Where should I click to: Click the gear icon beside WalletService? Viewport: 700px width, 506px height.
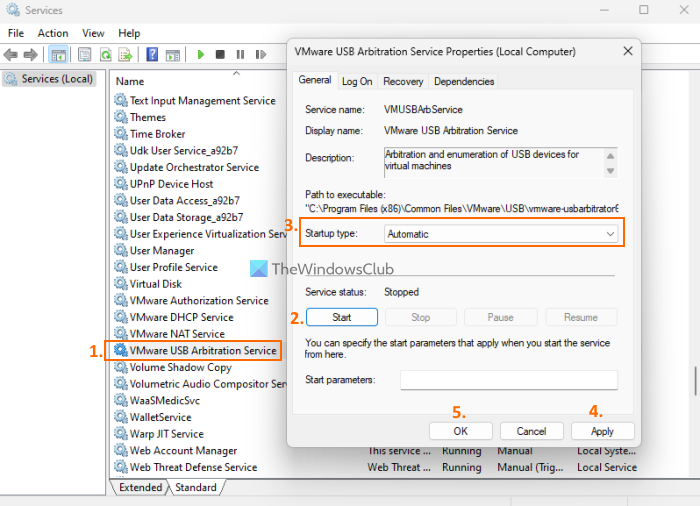point(121,417)
